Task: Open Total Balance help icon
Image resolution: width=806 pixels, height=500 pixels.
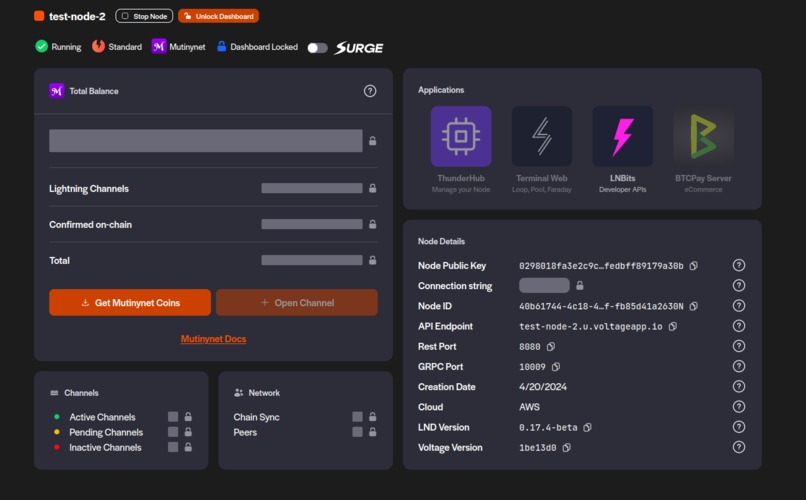Action: click(x=370, y=91)
